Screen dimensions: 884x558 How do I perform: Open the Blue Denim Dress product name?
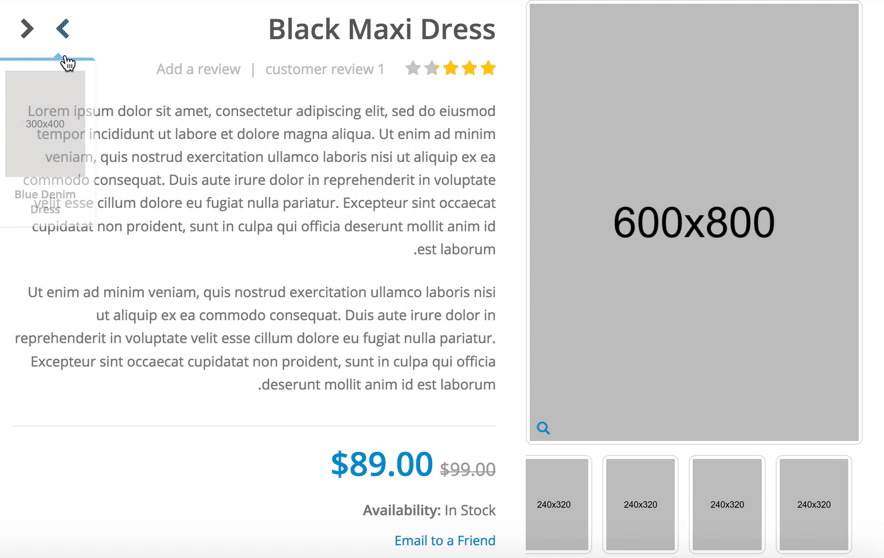pyautogui.click(x=45, y=202)
